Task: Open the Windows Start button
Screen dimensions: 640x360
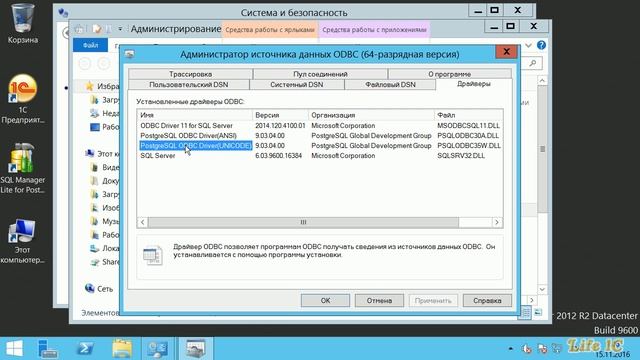Action: [15, 349]
